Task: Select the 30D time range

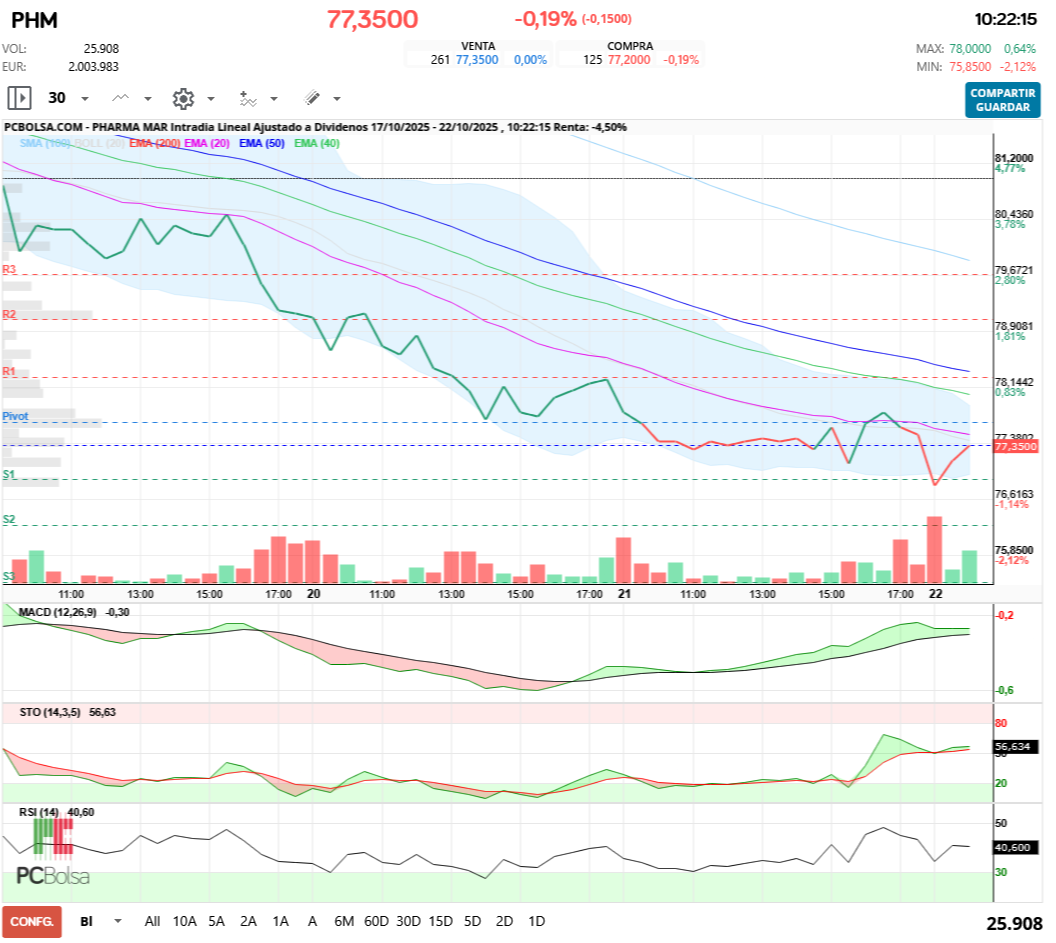Action: click(x=408, y=921)
